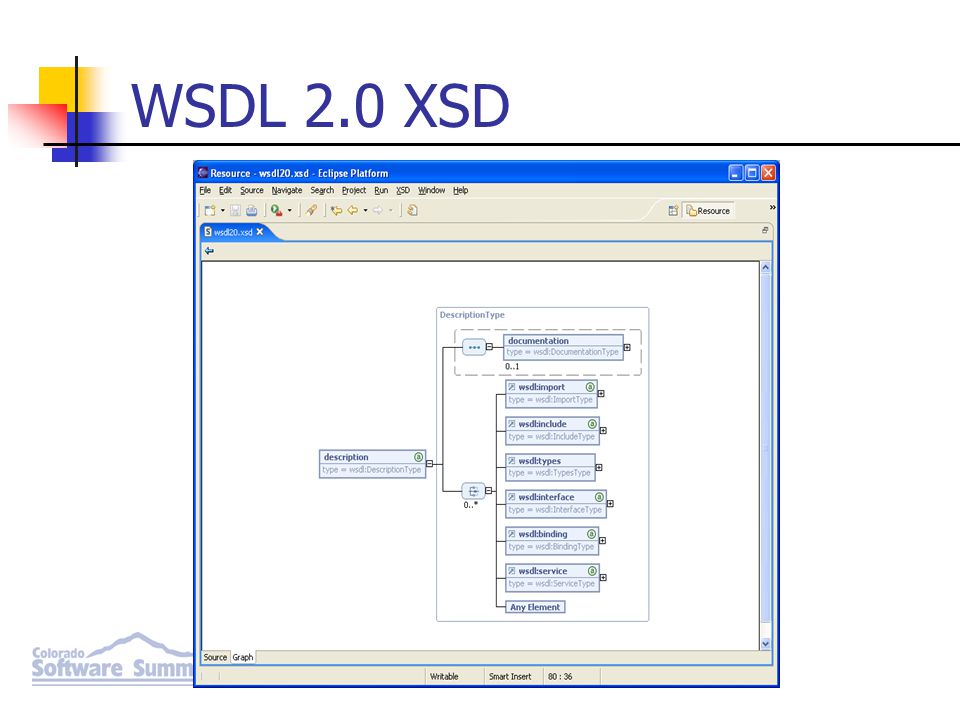Expand the wsdl:service plus box
The width and height of the screenshot is (960, 720).
[603, 577]
